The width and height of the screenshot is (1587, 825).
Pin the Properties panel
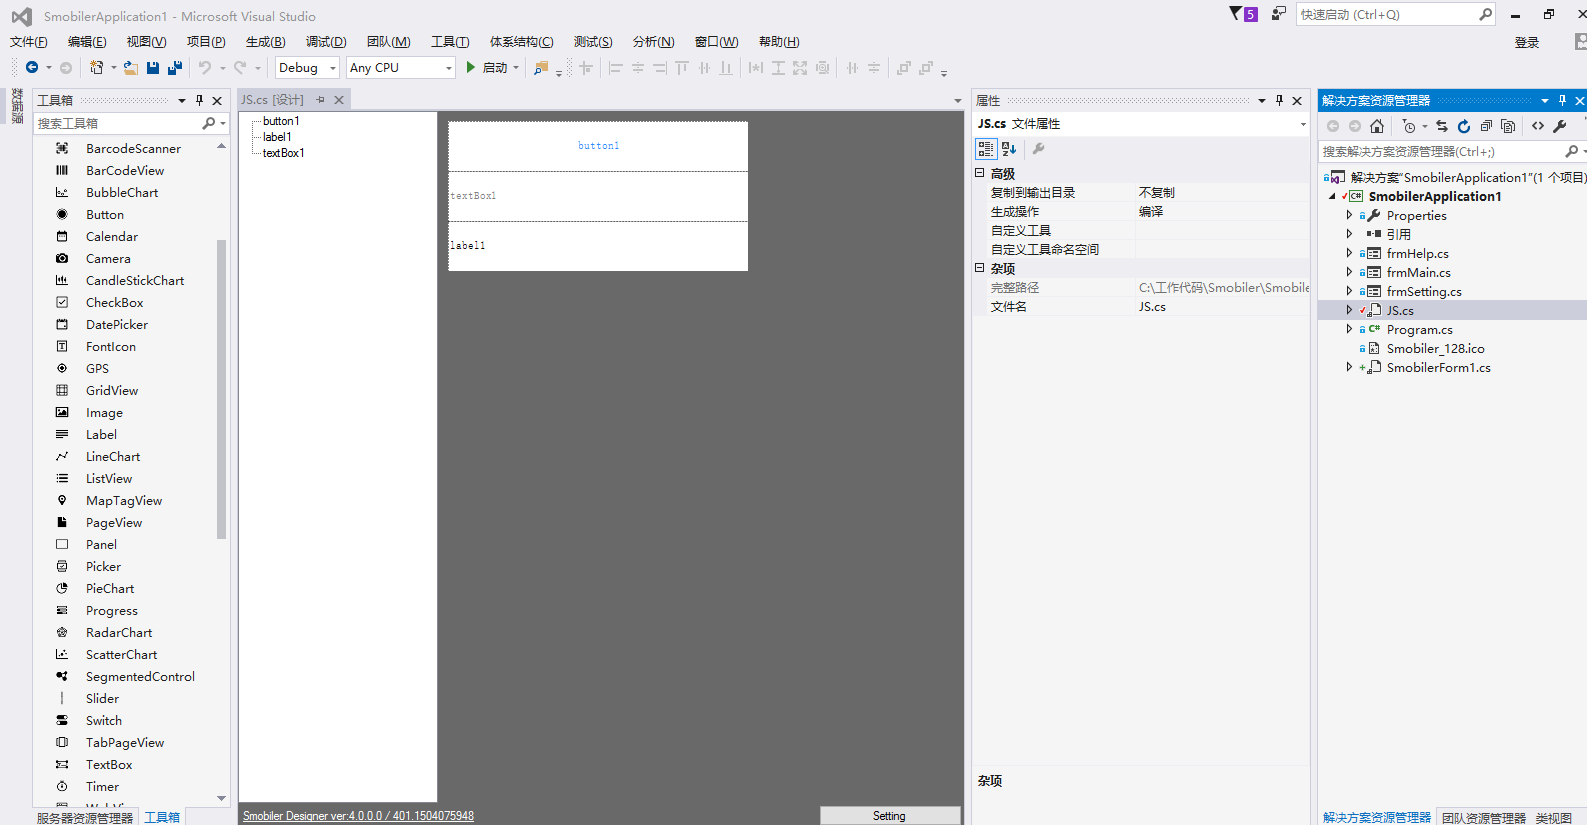pyautogui.click(x=1279, y=100)
